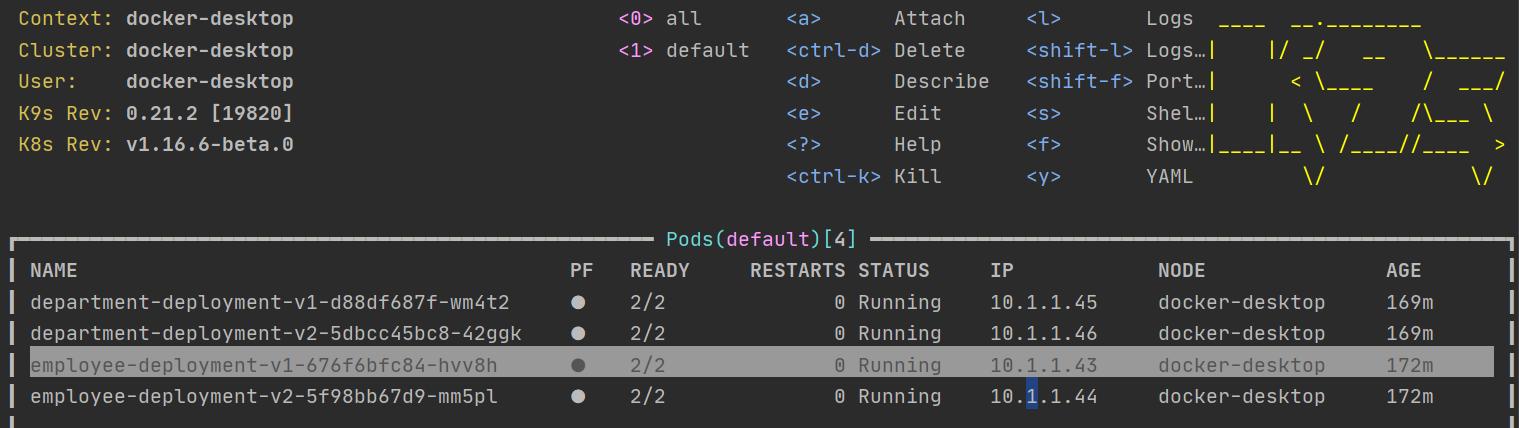Click the Delete command hint
The height and width of the screenshot is (428, 1519).
pyautogui.click(x=929, y=50)
